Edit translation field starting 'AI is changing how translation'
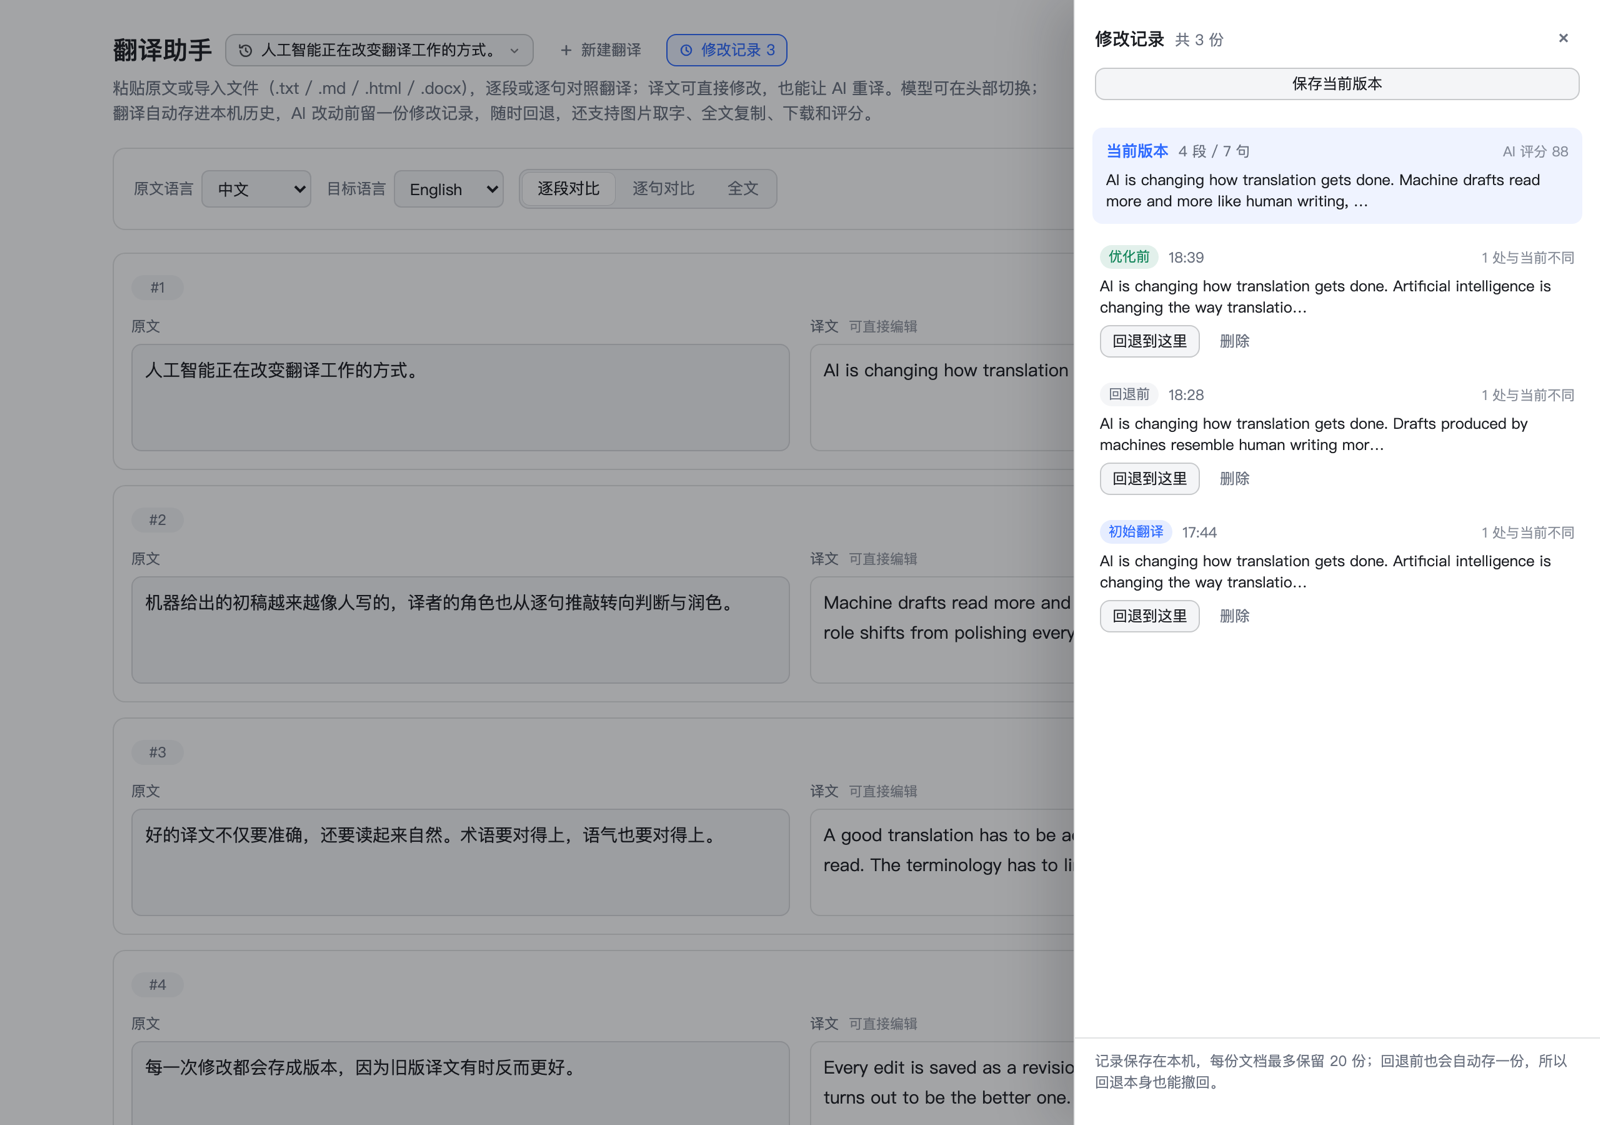This screenshot has width=1600, height=1125. (x=942, y=398)
